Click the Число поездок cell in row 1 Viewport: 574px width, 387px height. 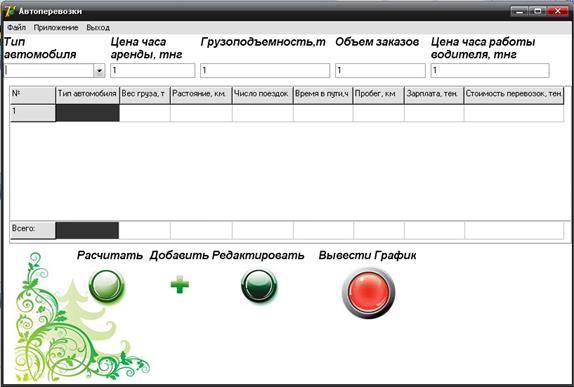point(262,113)
